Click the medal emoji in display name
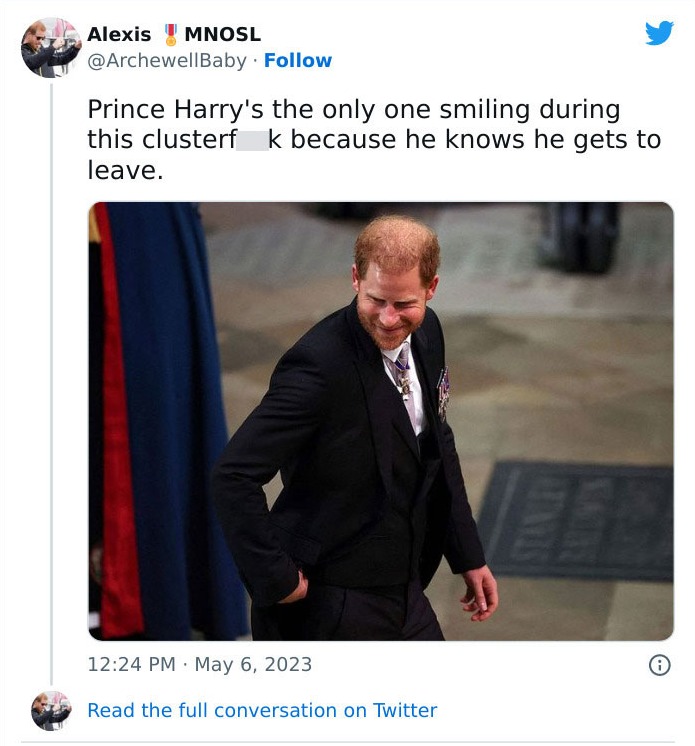Image resolution: width=695 pixels, height=746 pixels. click(x=170, y=34)
